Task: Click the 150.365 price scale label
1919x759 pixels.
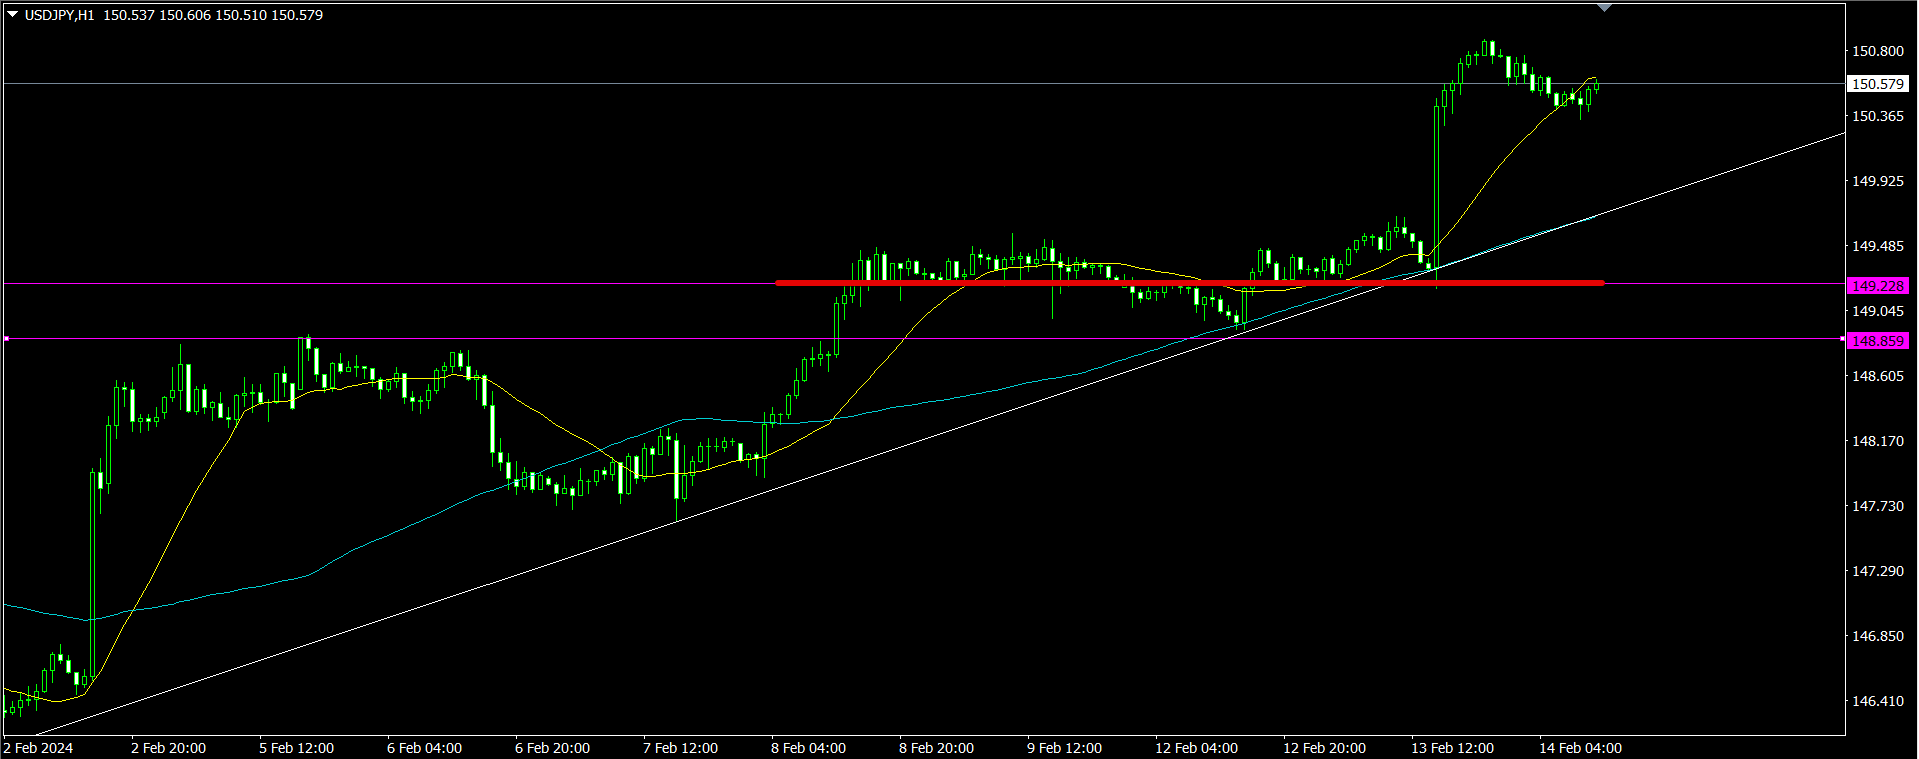Action: tap(1878, 116)
